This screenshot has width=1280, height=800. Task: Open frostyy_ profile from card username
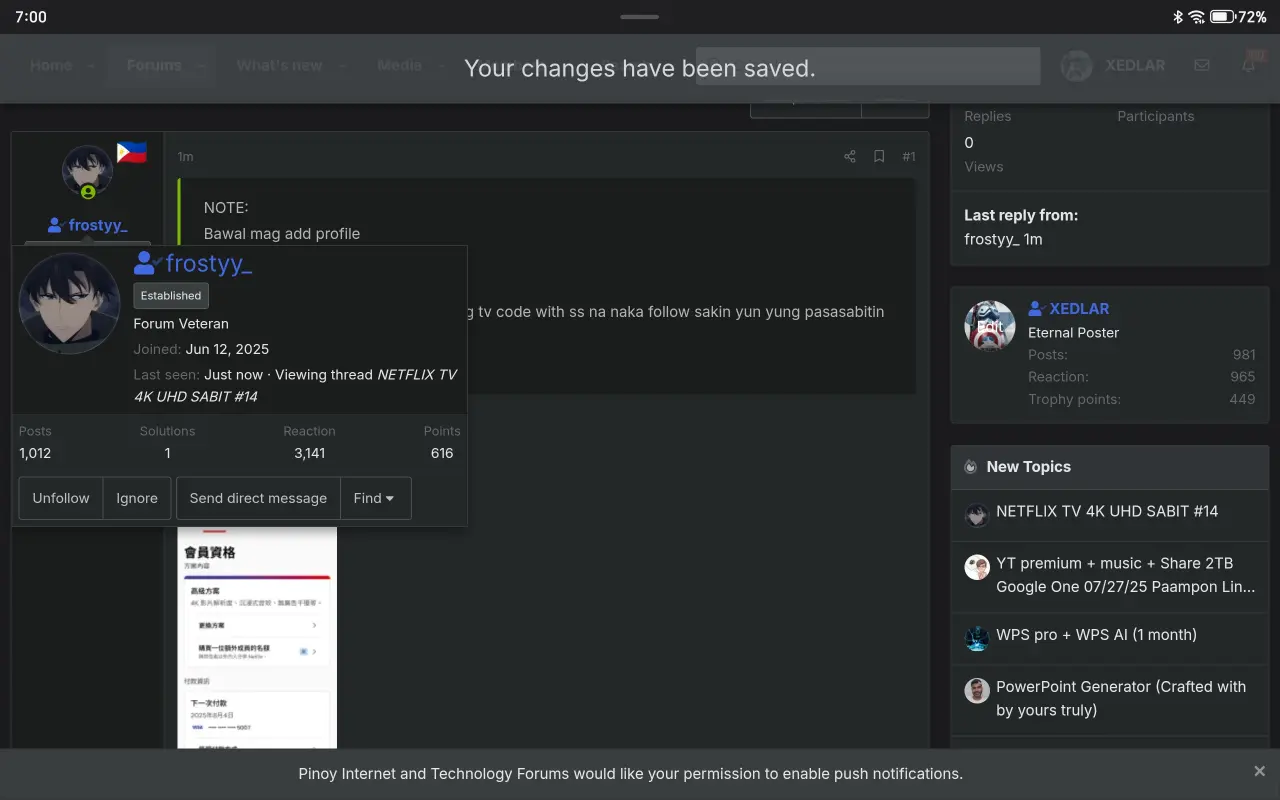pos(209,263)
